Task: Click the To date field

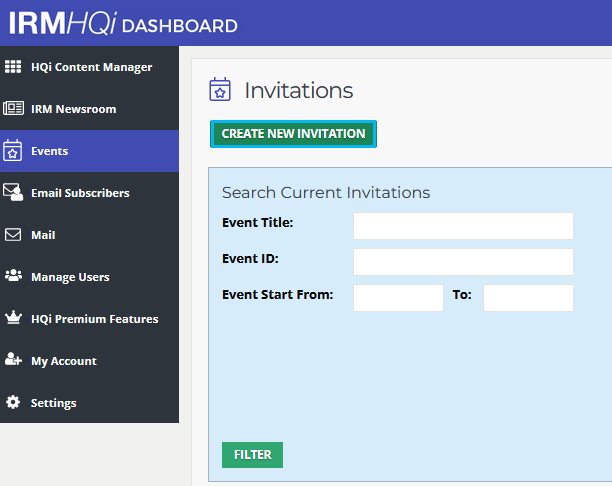Action: click(528, 298)
